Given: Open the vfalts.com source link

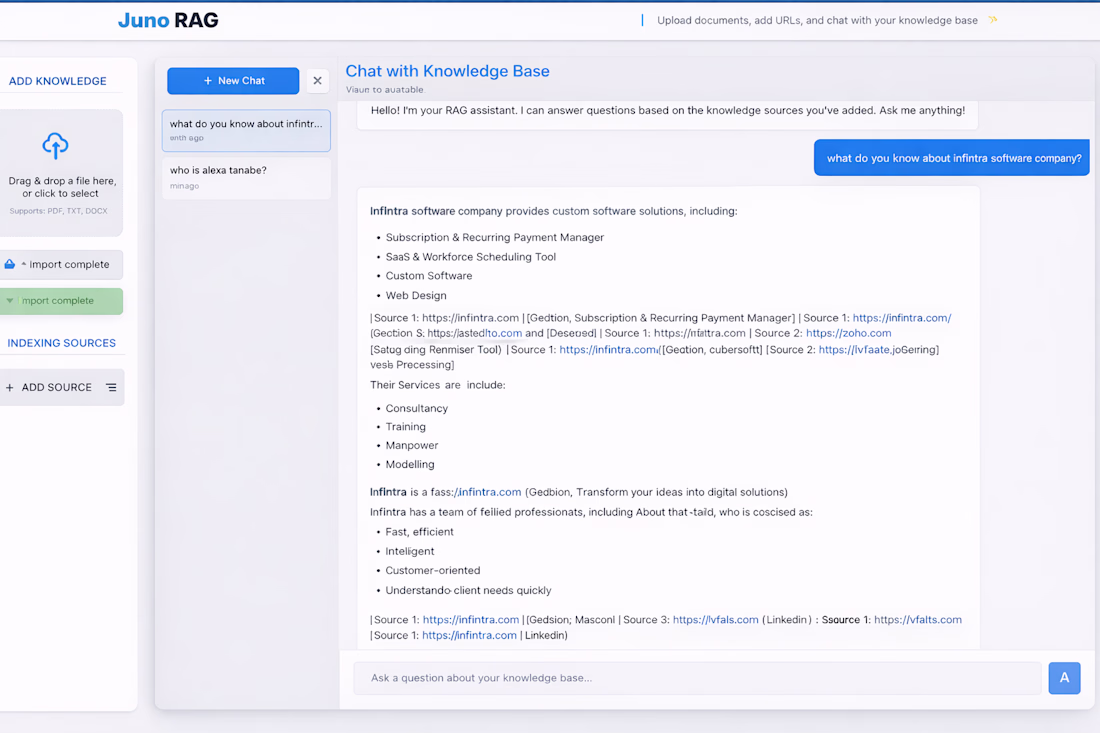Looking at the screenshot, I should point(917,620).
